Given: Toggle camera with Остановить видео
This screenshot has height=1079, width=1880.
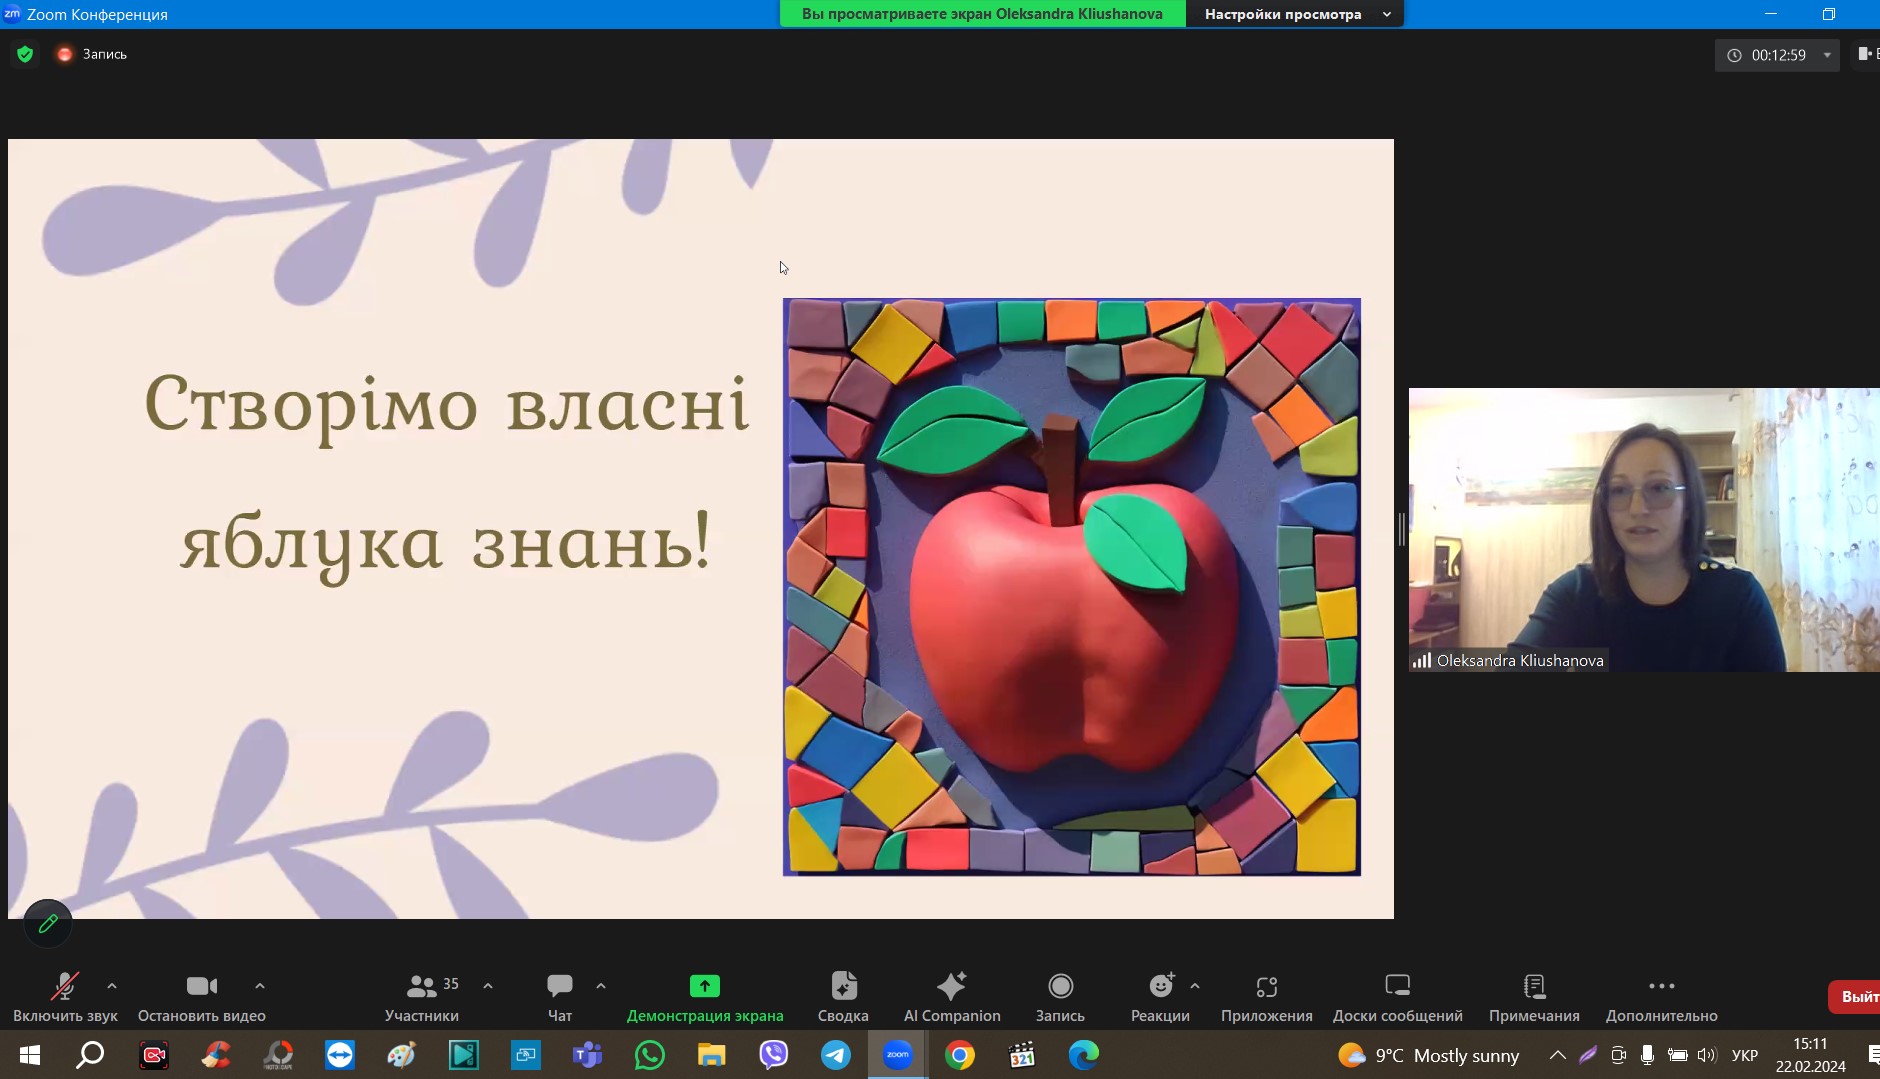Looking at the screenshot, I should [x=201, y=987].
